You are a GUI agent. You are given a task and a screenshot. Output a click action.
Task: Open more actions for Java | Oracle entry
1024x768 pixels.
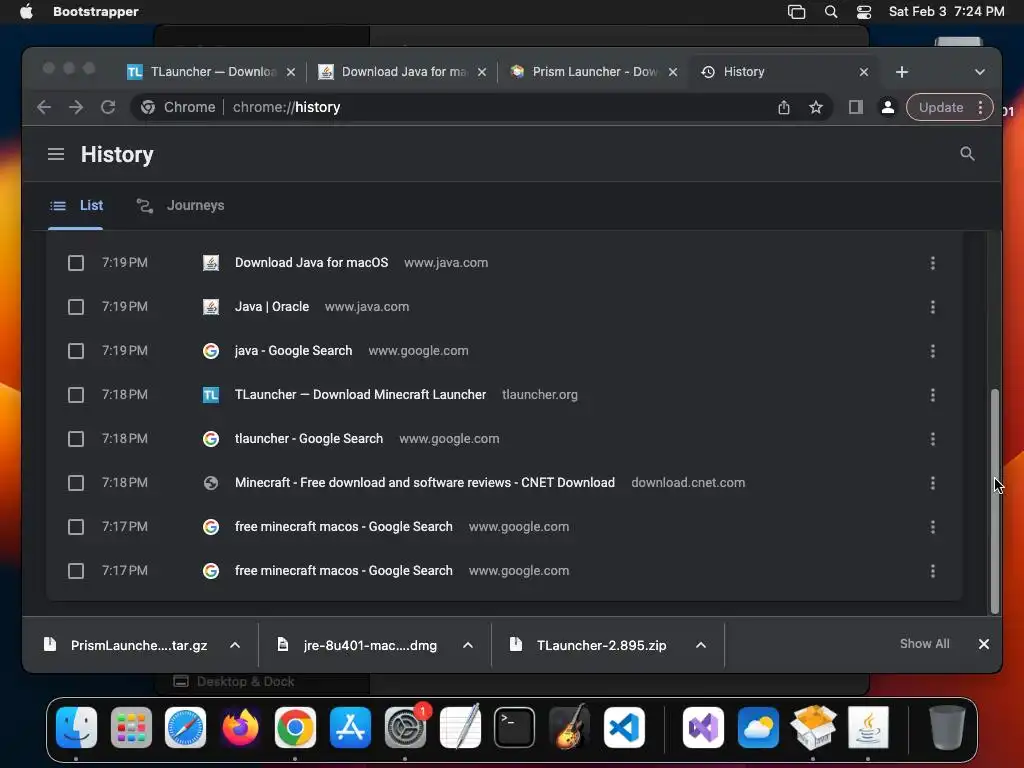click(933, 307)
